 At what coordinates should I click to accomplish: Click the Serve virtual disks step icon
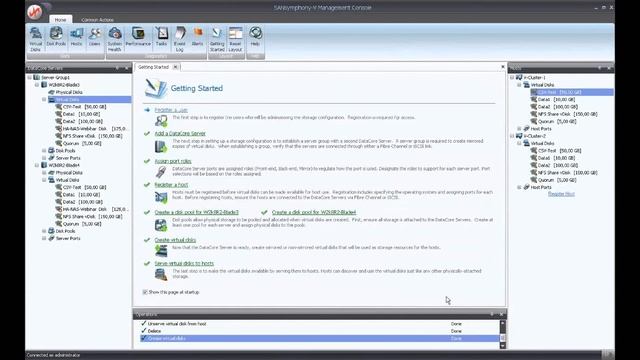pyautogui.click(x=161, y=274)
